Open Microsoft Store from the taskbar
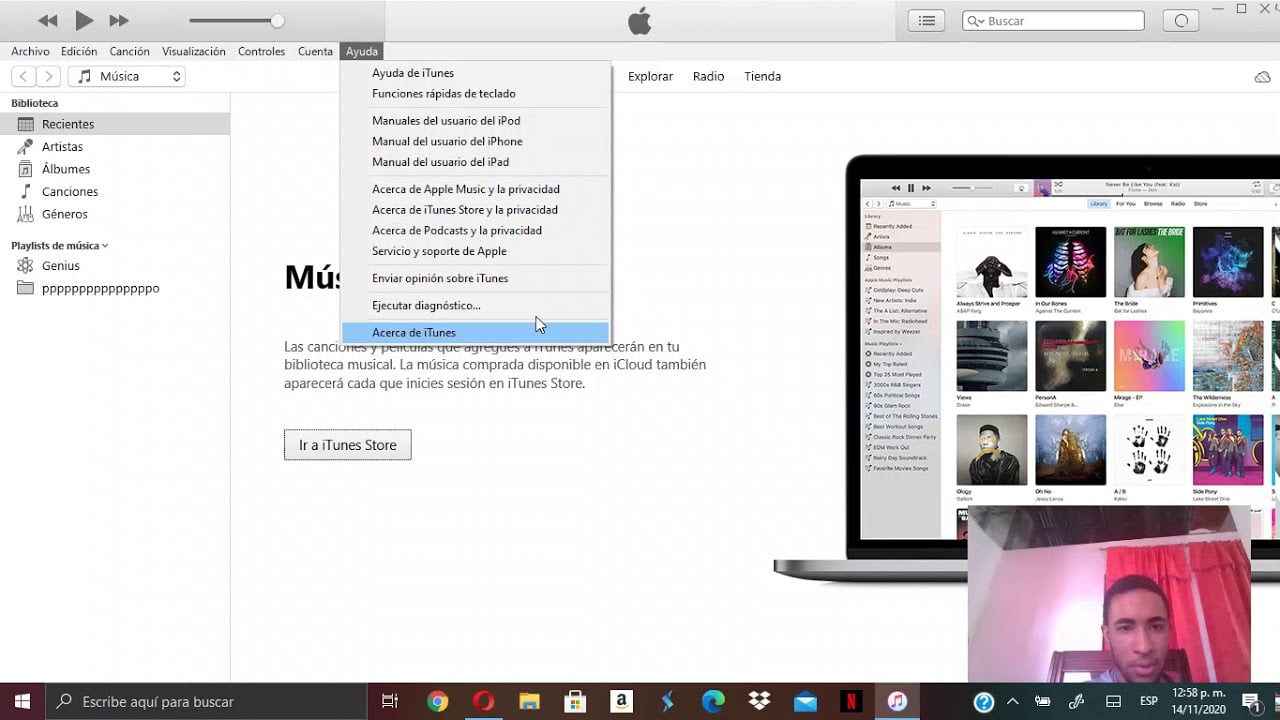Screen dimensions: 1280x720 click(x=575, y=701)
